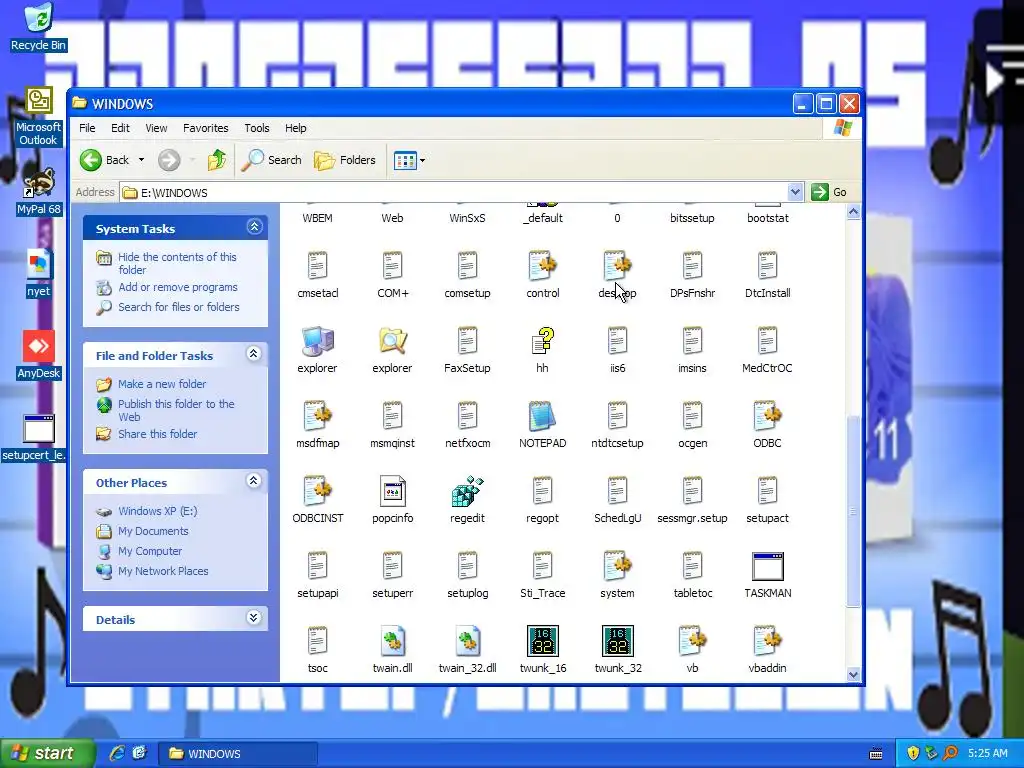The height and width of the screenshot is (768, 1024).
Task: Select the popcinfo file icon
Action: coord(392,491)
